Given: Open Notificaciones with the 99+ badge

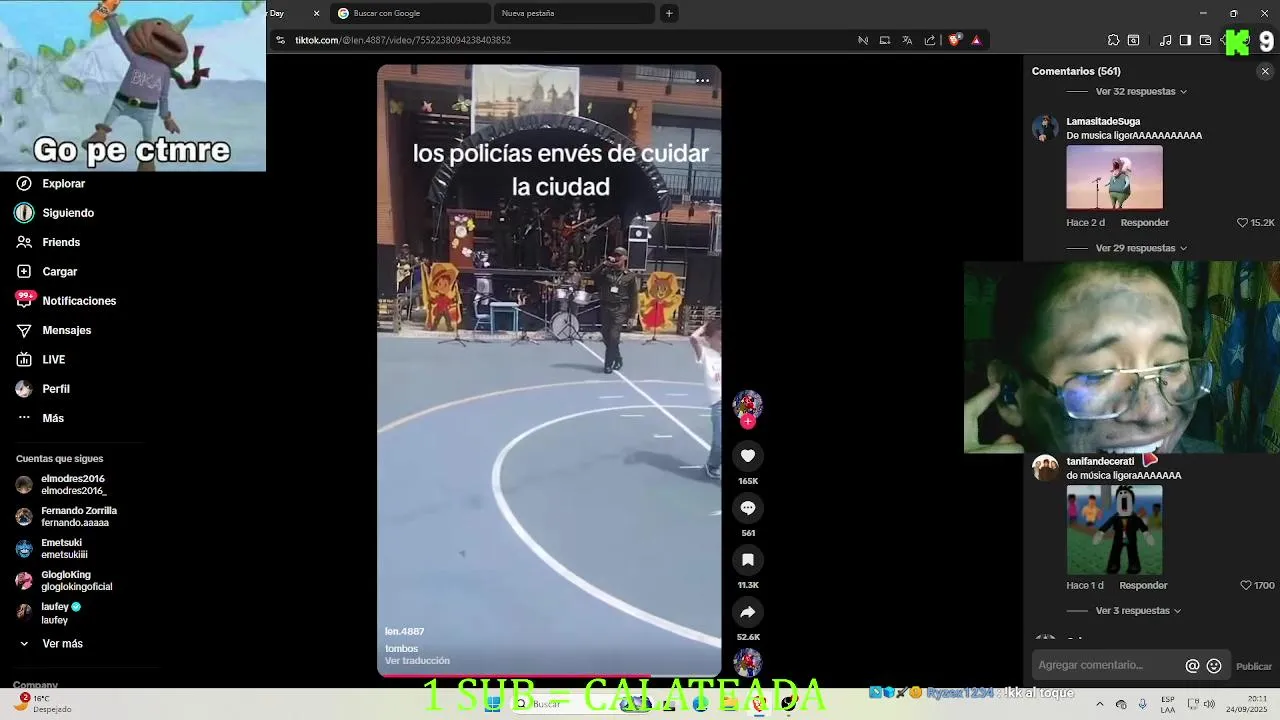Looking at the screenshot, I should (66, 301).
